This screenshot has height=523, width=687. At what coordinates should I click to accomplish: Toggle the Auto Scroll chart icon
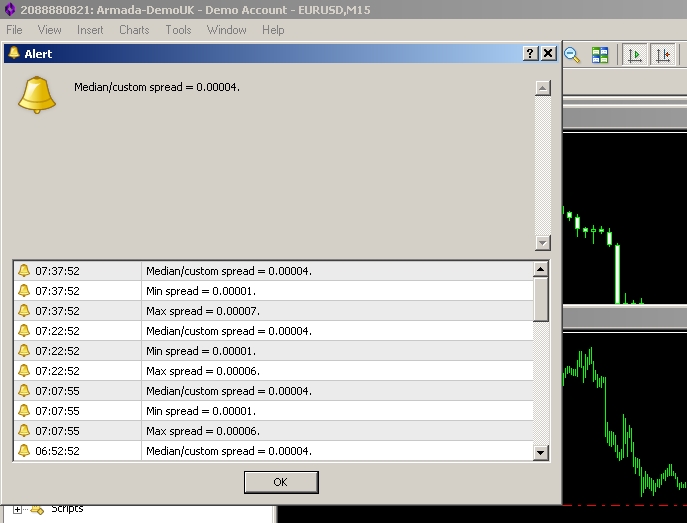pos(634,55)
